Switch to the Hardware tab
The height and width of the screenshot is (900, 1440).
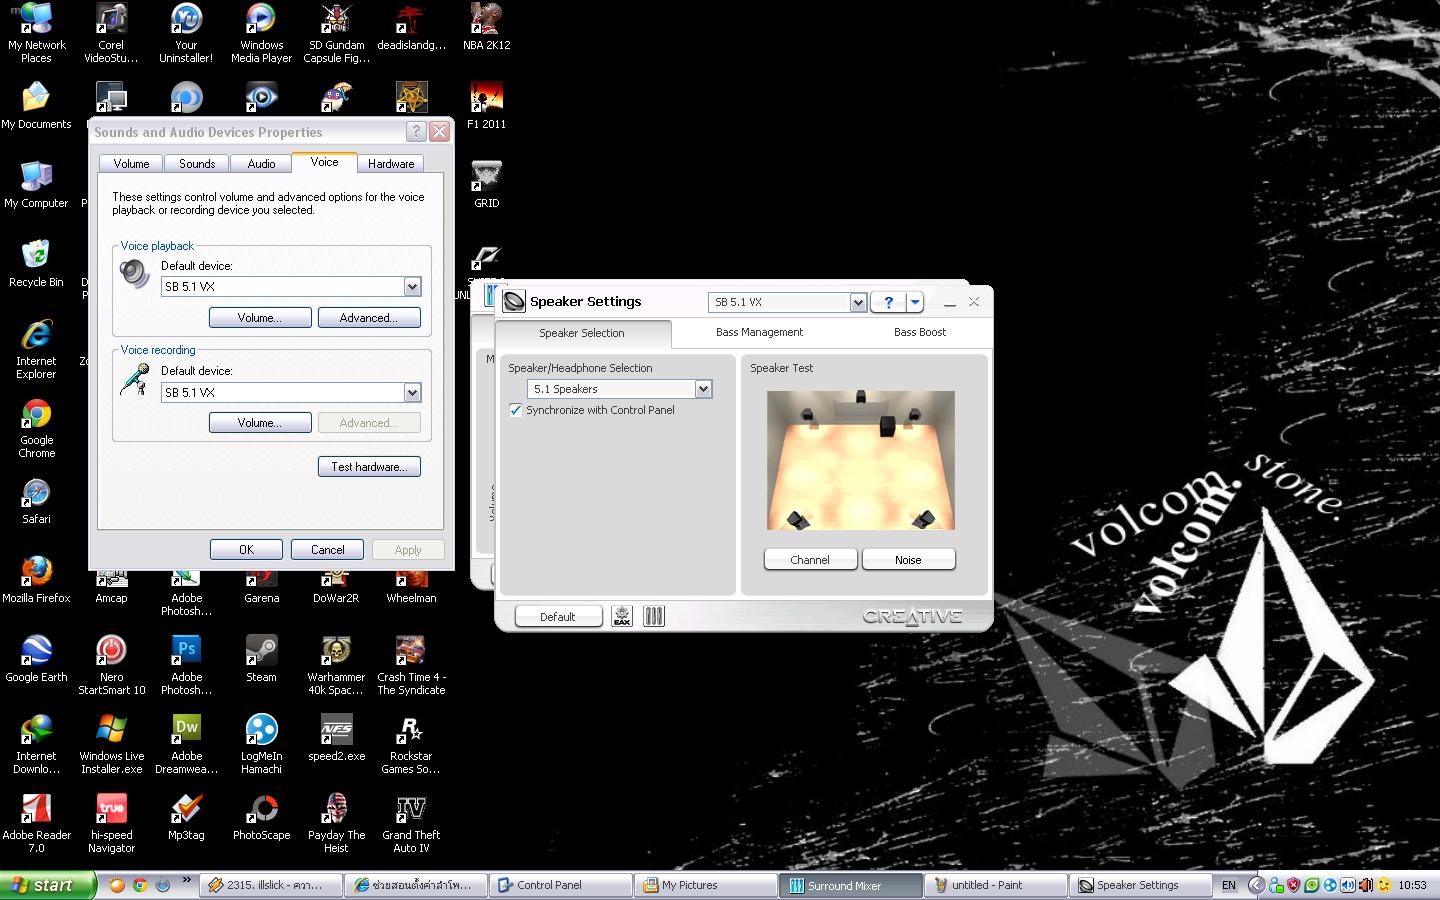click(x=391, y=164)
